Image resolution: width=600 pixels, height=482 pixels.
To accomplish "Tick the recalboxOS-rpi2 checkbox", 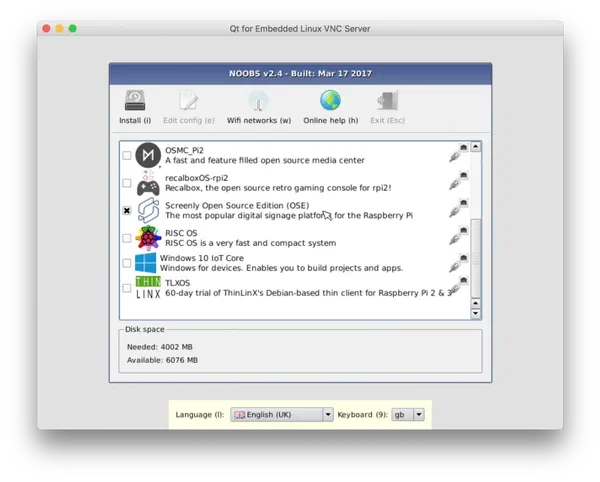I will tap(127, 183).
